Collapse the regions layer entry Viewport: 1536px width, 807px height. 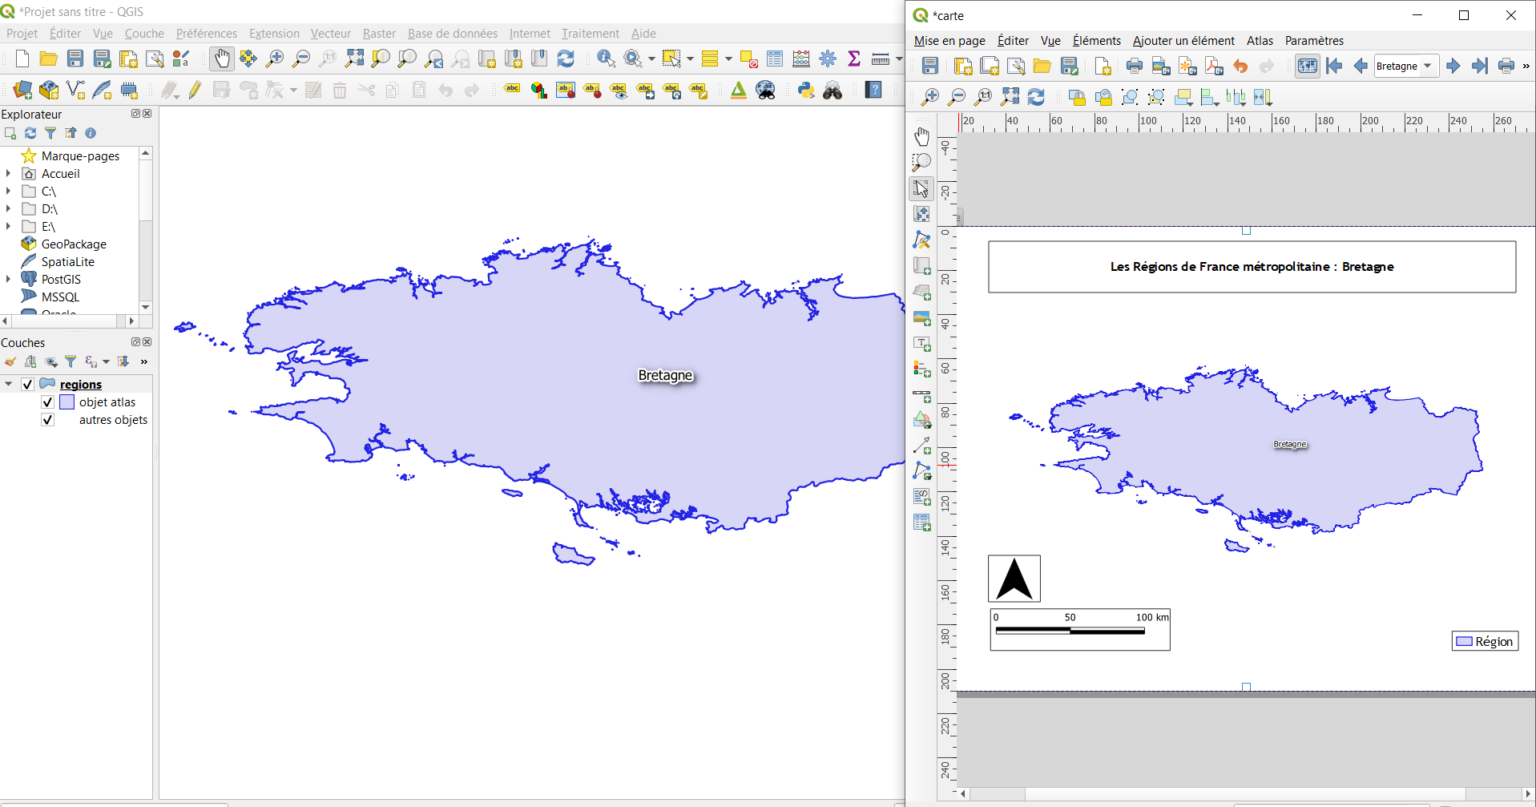(10, 384)
